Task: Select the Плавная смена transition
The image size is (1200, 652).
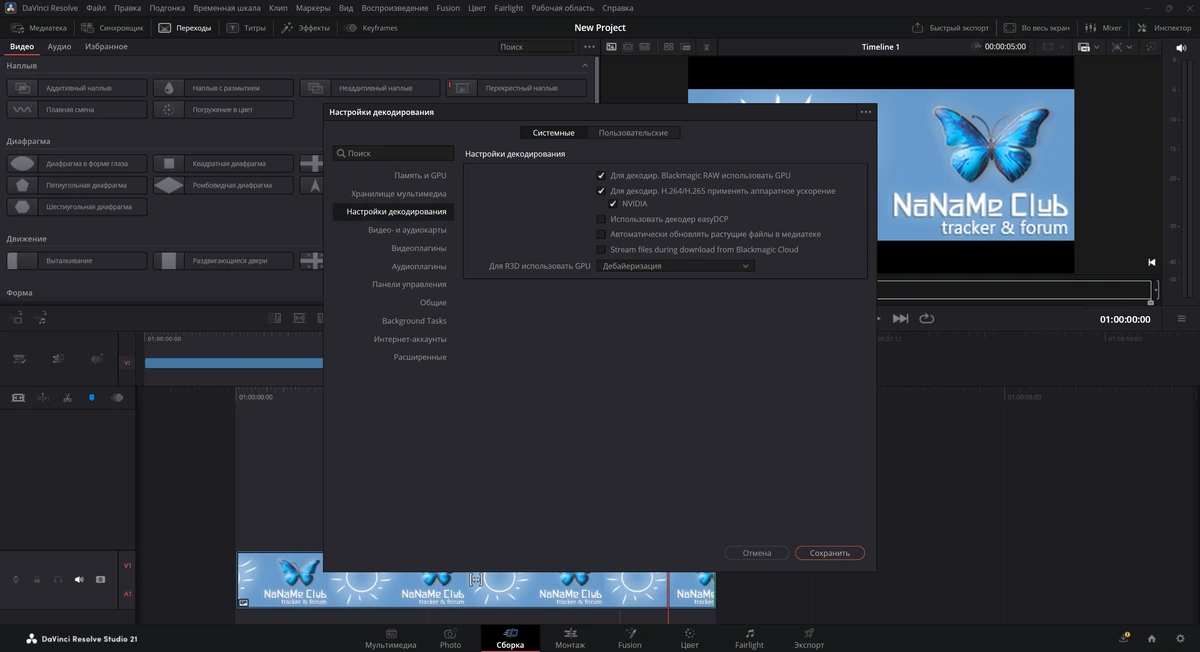Action: [77, 109]
